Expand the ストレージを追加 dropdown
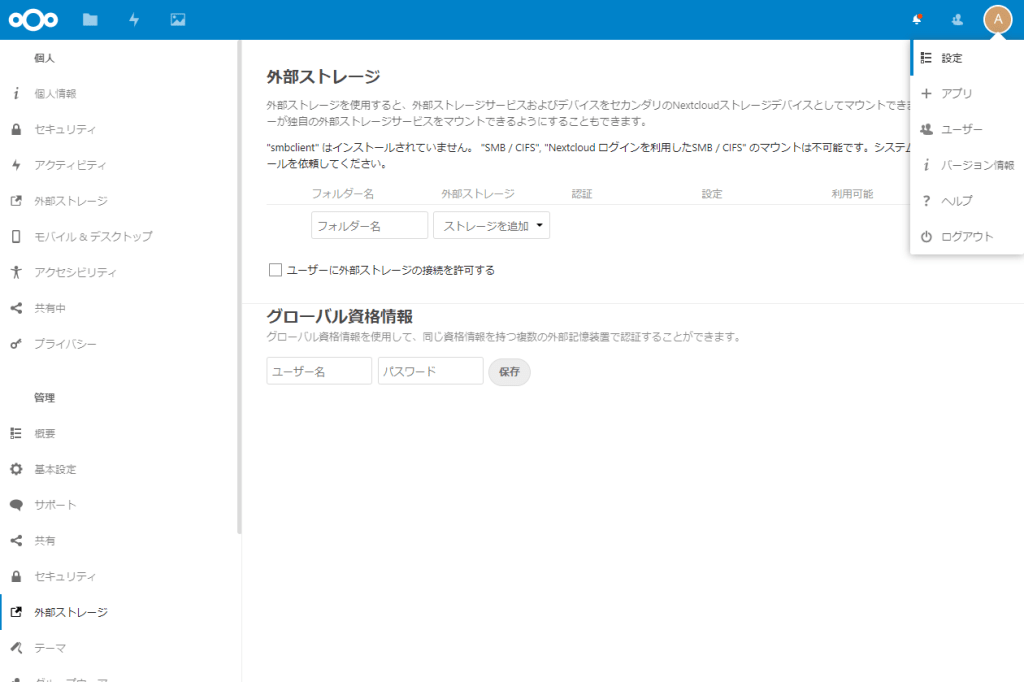 491,225
